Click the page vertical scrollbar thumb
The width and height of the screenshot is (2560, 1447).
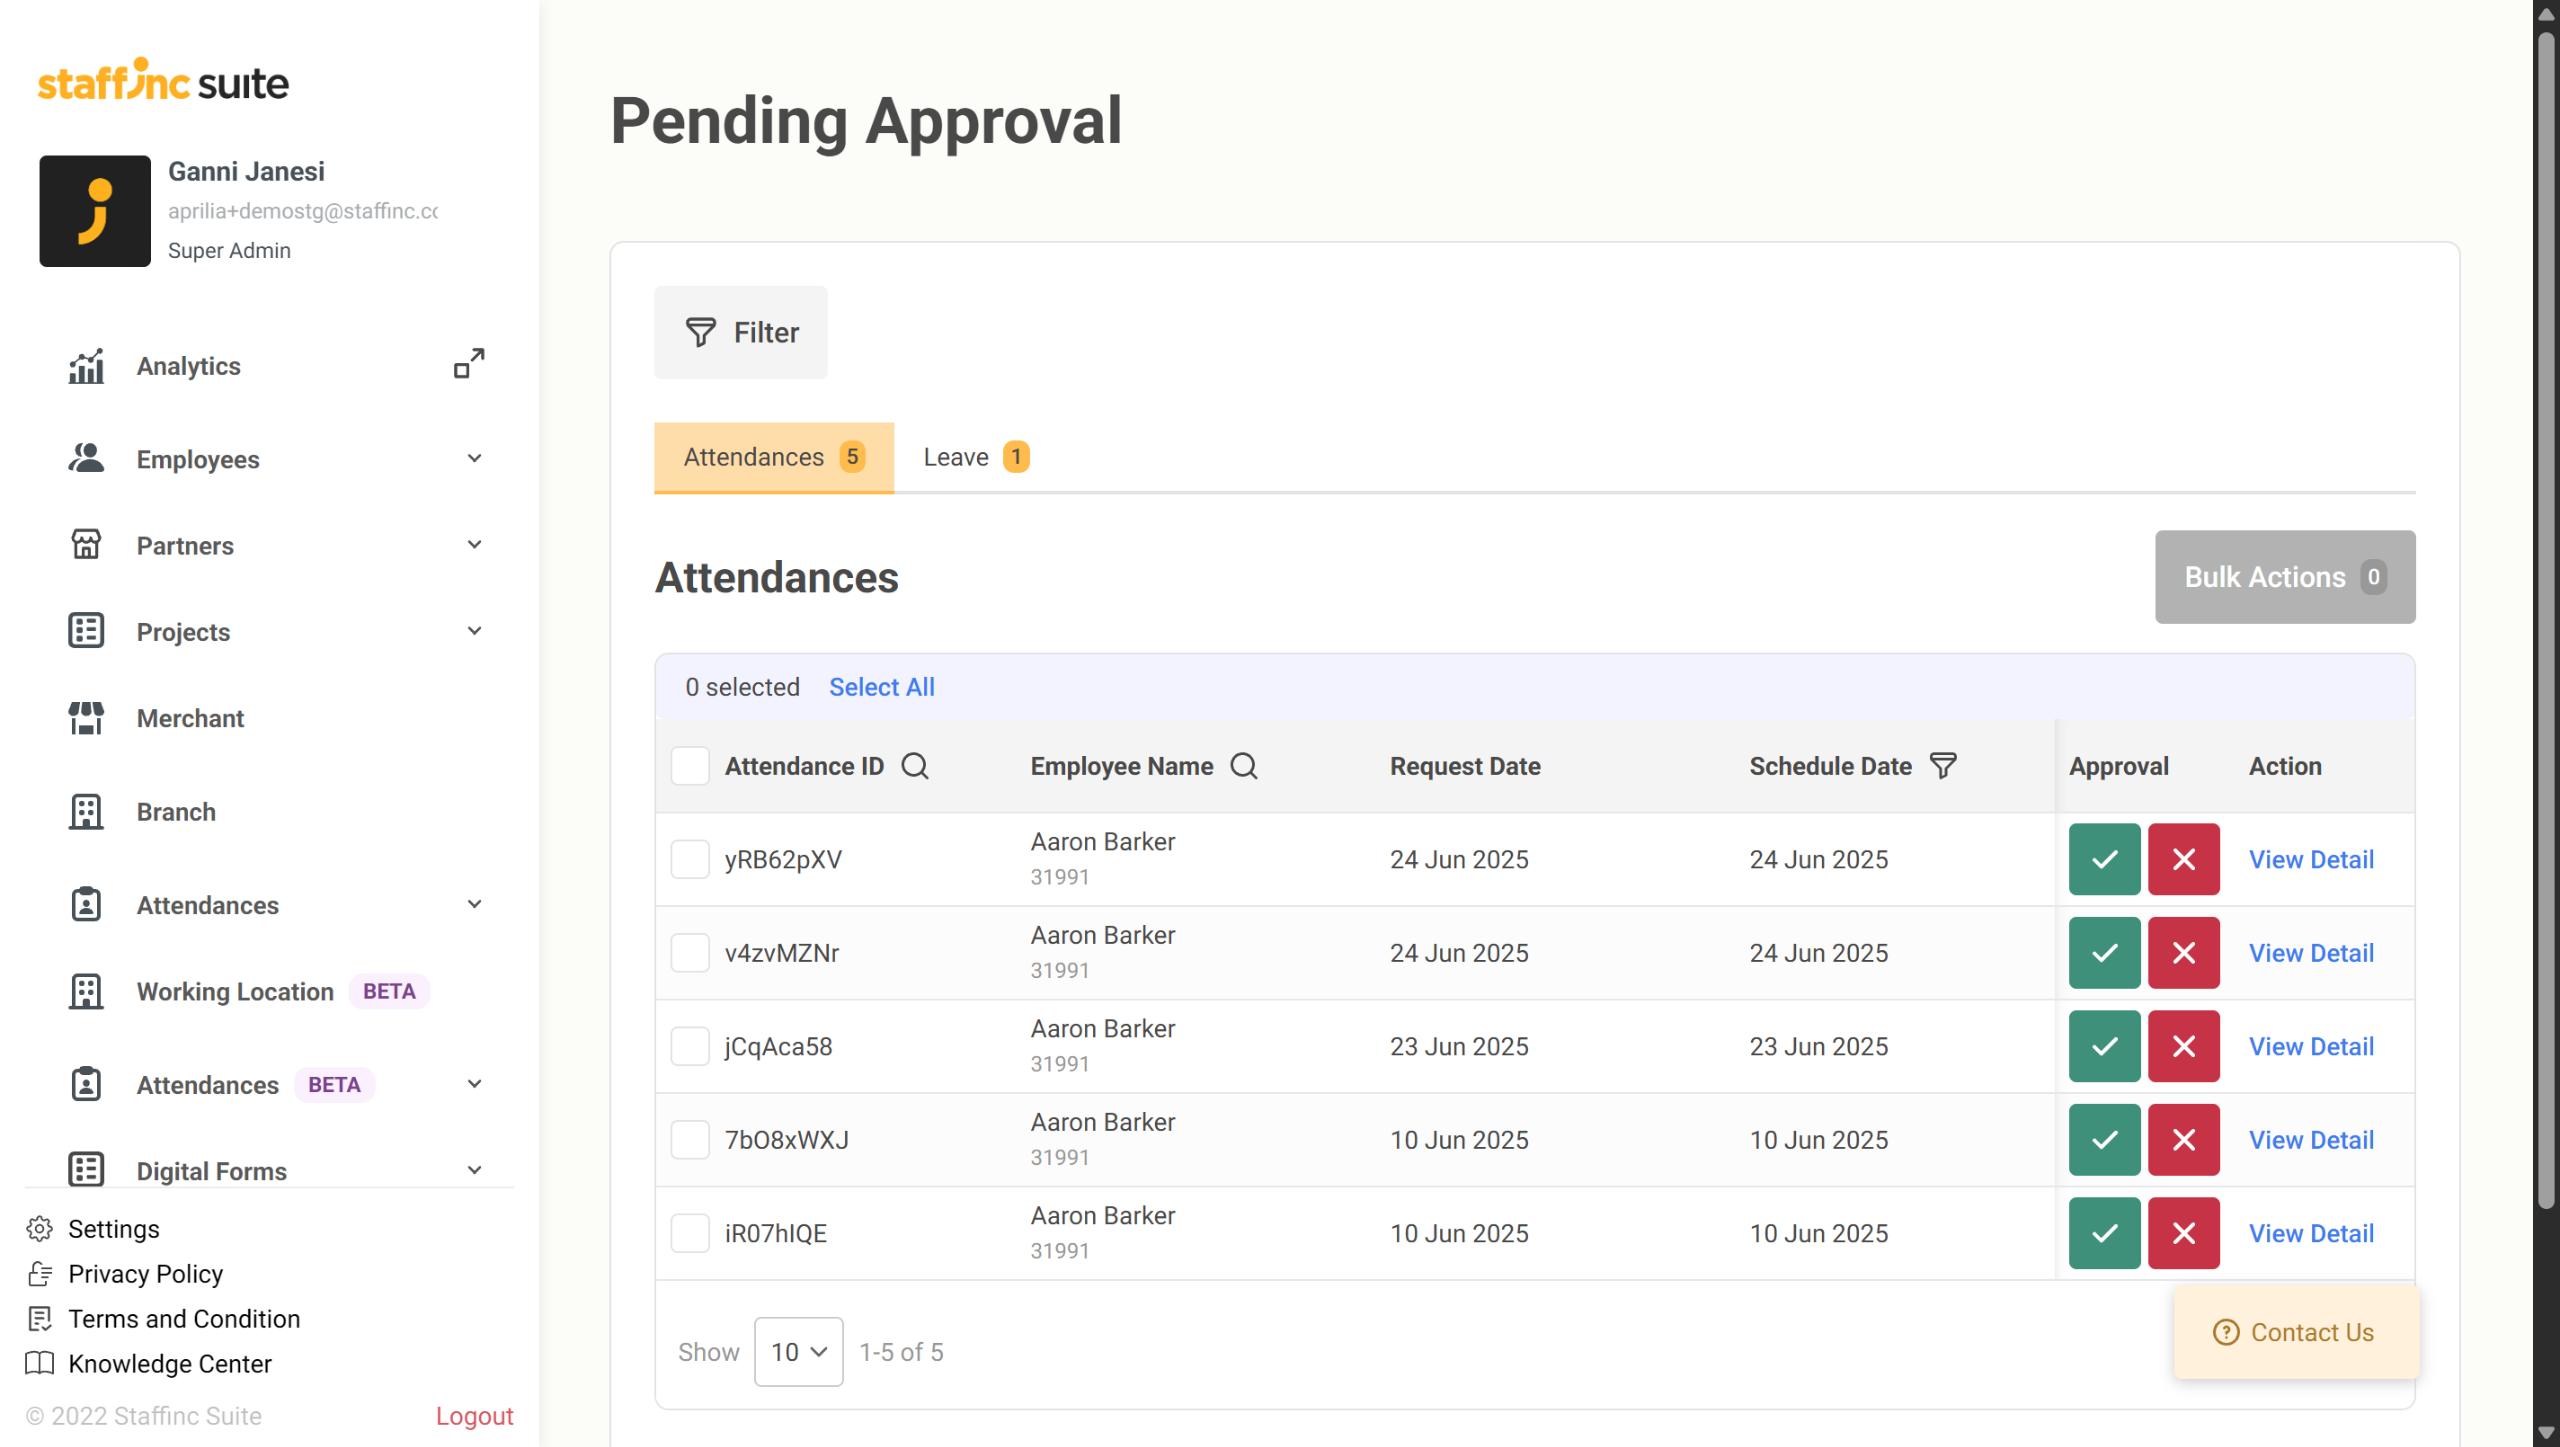(2546, 620)
